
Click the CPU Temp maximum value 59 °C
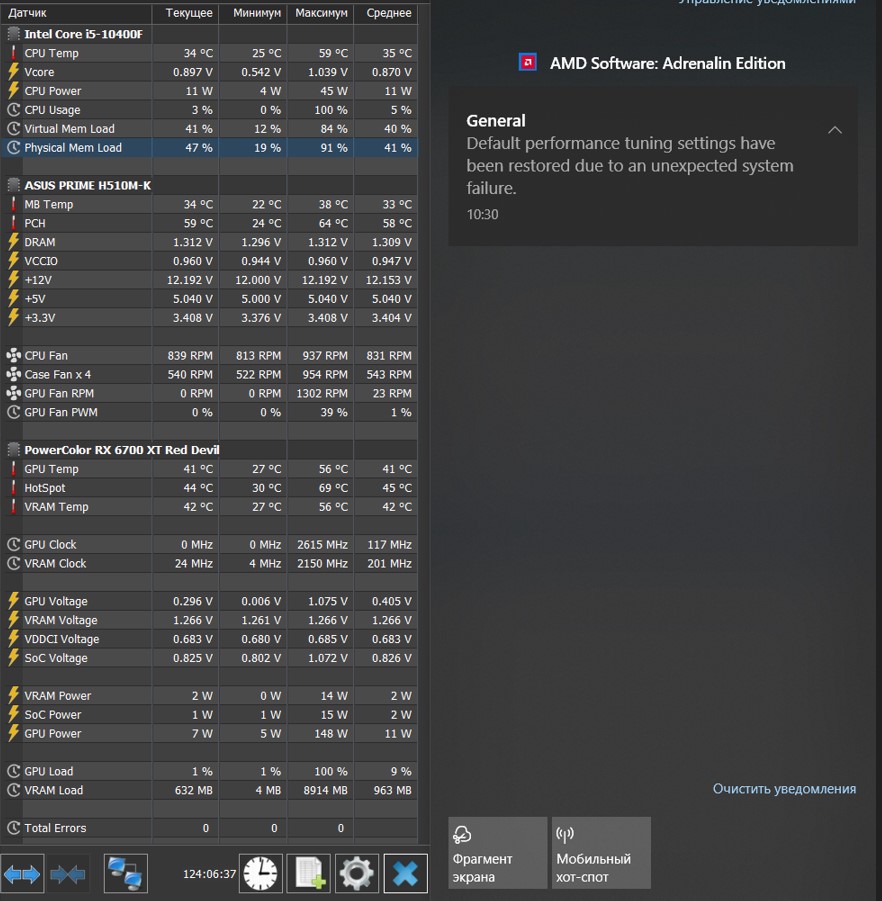click(x=333, y=53)
